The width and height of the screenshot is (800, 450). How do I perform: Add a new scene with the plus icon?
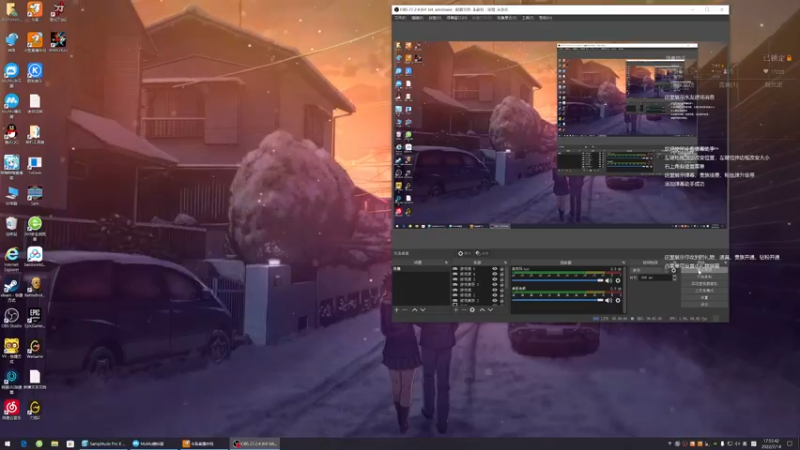(x=396, y=310)
